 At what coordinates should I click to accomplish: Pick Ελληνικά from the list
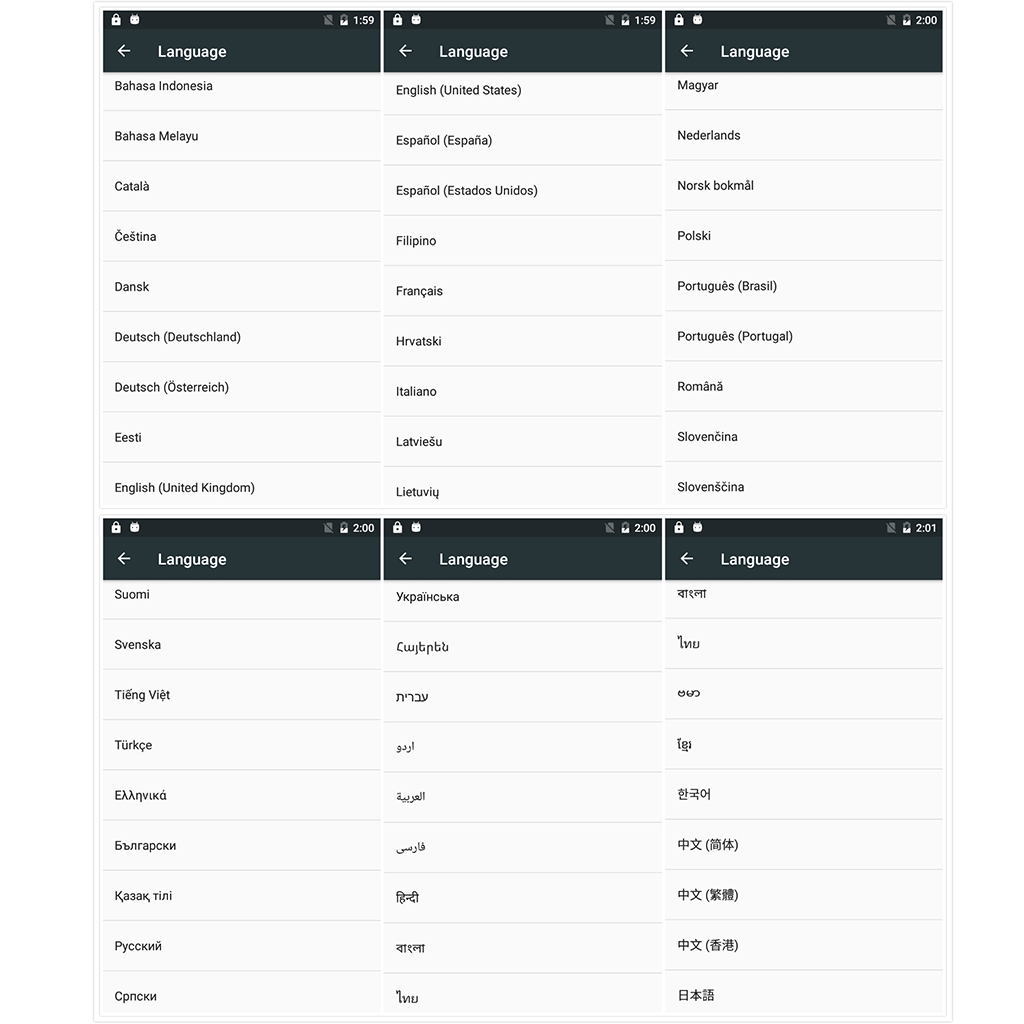[242, 795]
